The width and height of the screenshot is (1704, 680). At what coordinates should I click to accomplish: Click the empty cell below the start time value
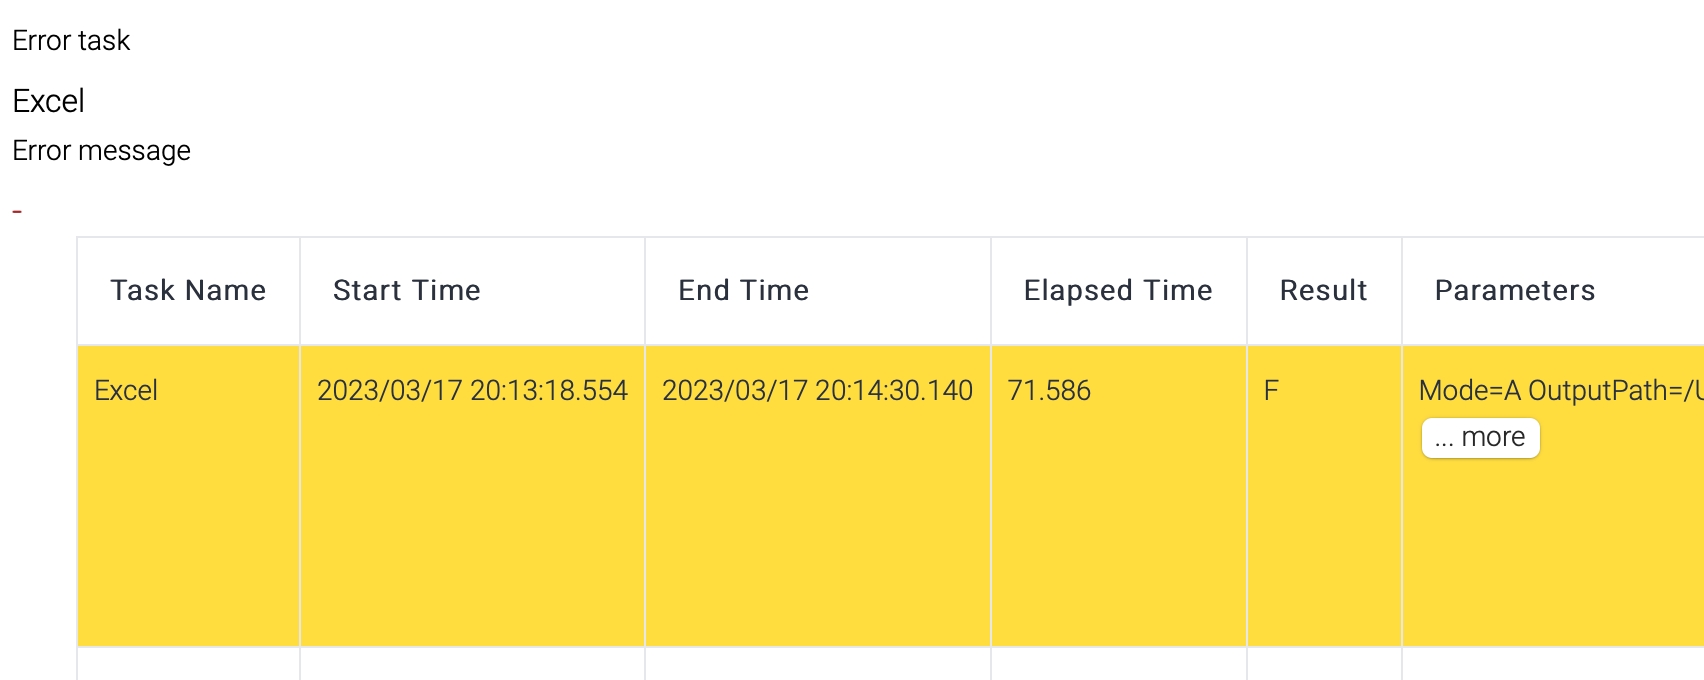(472, 664)
